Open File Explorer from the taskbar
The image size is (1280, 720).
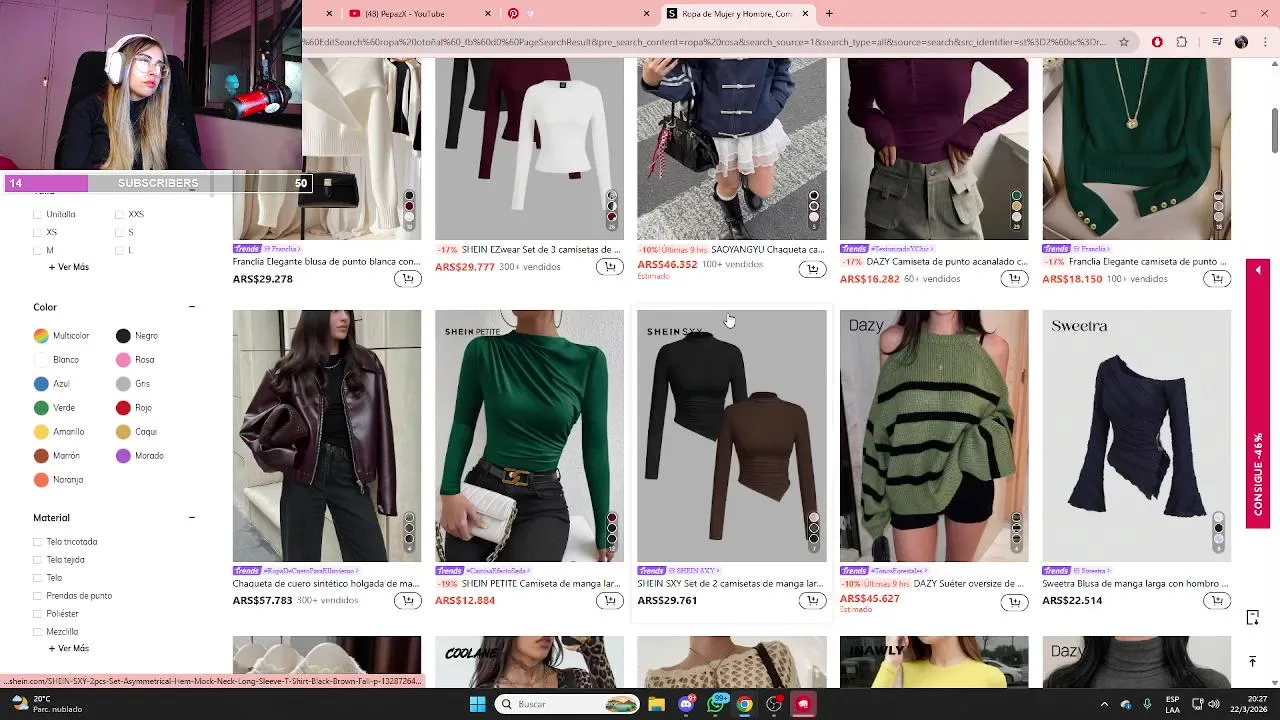pos(657,704)
